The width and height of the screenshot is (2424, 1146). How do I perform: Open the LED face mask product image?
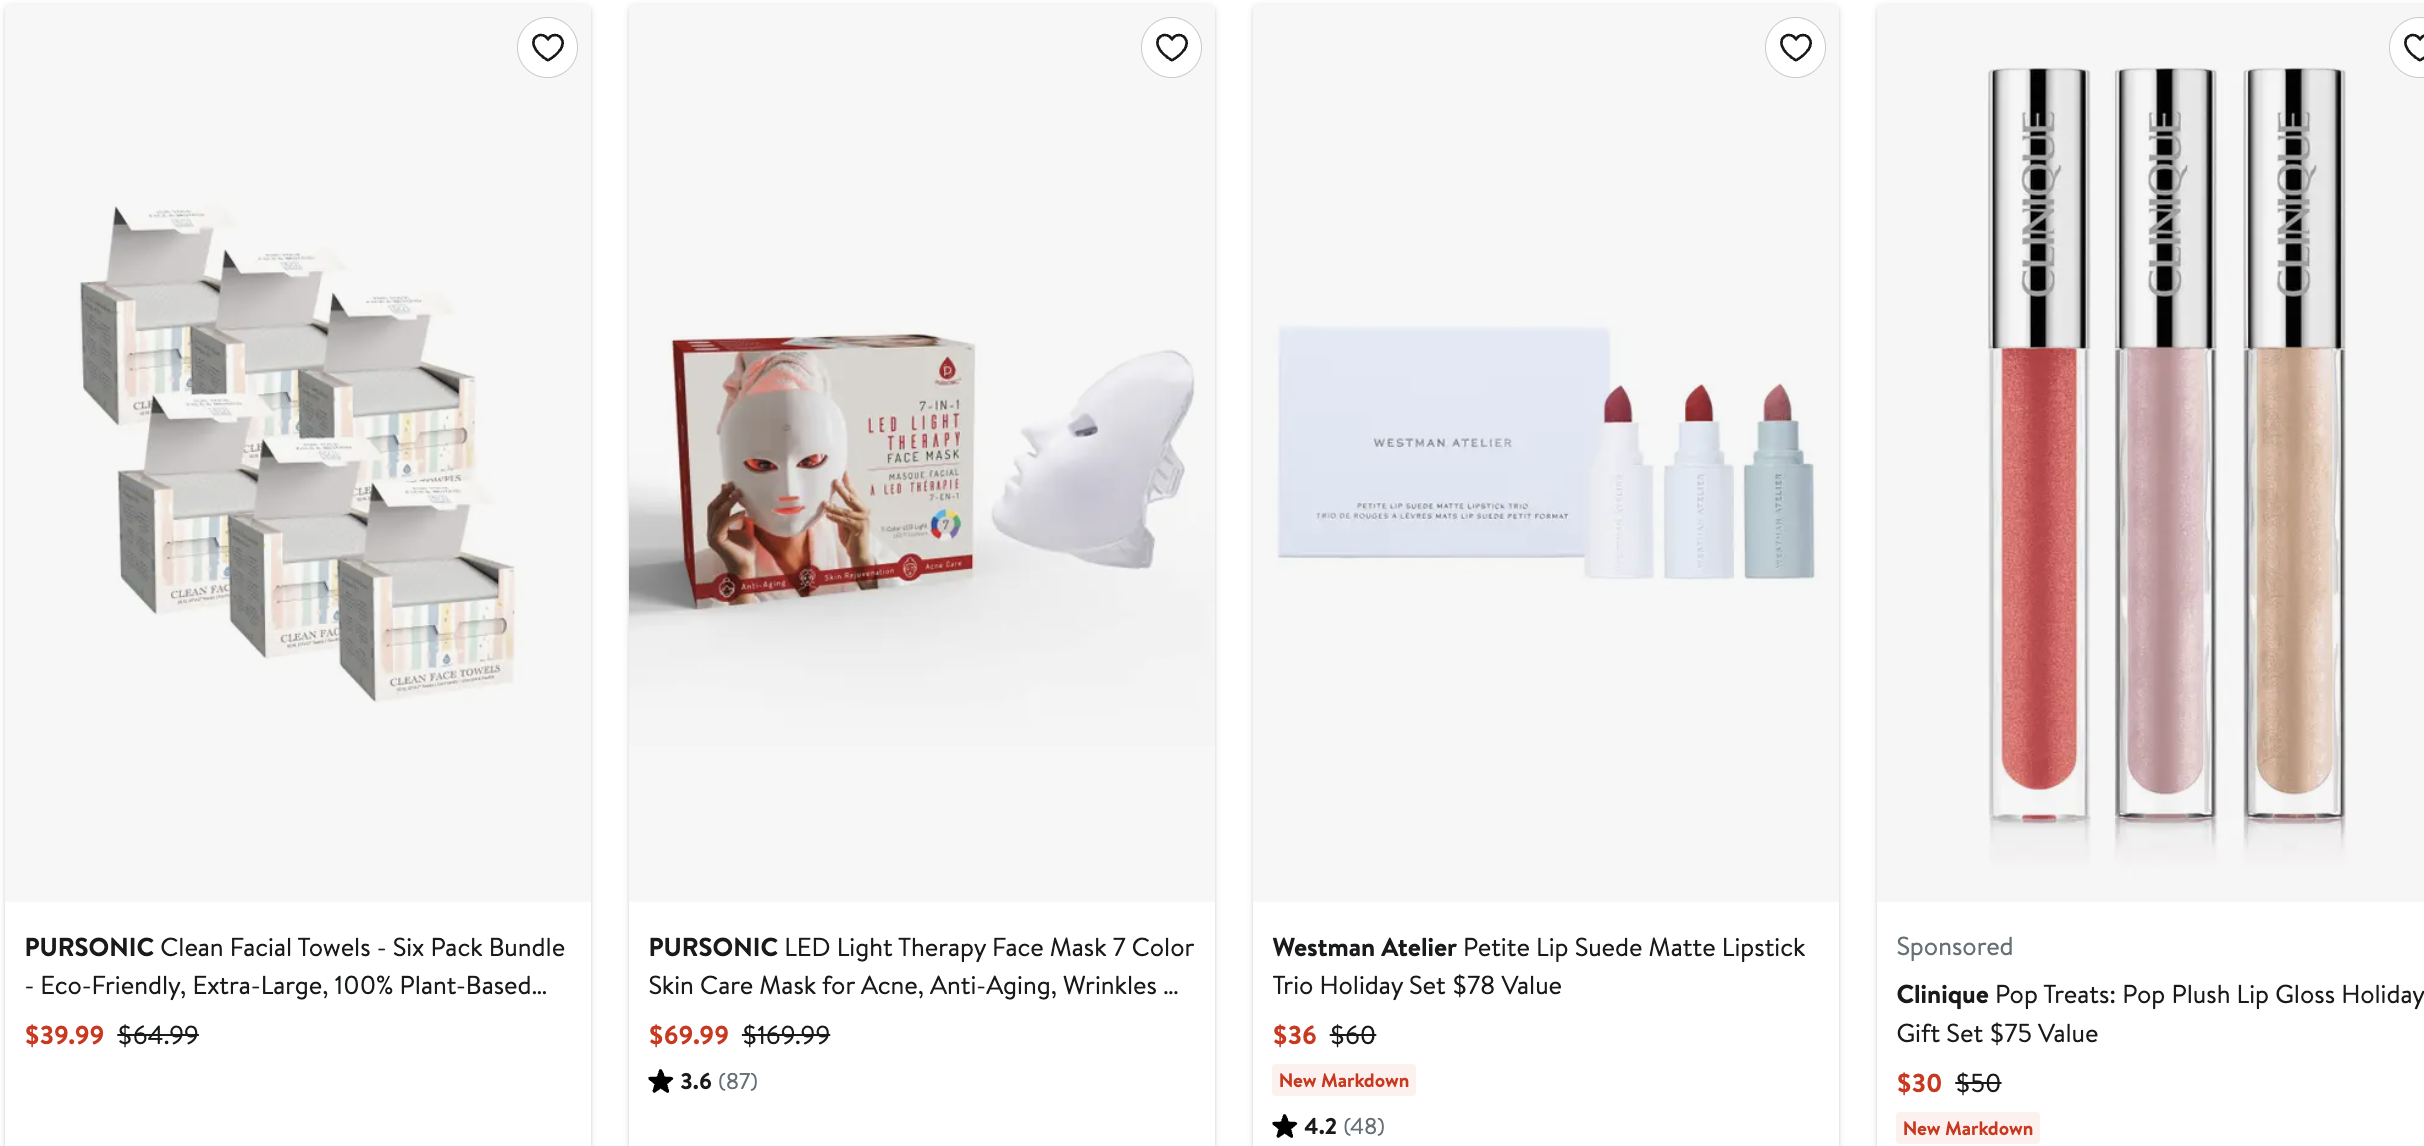[x=922, y=452]
